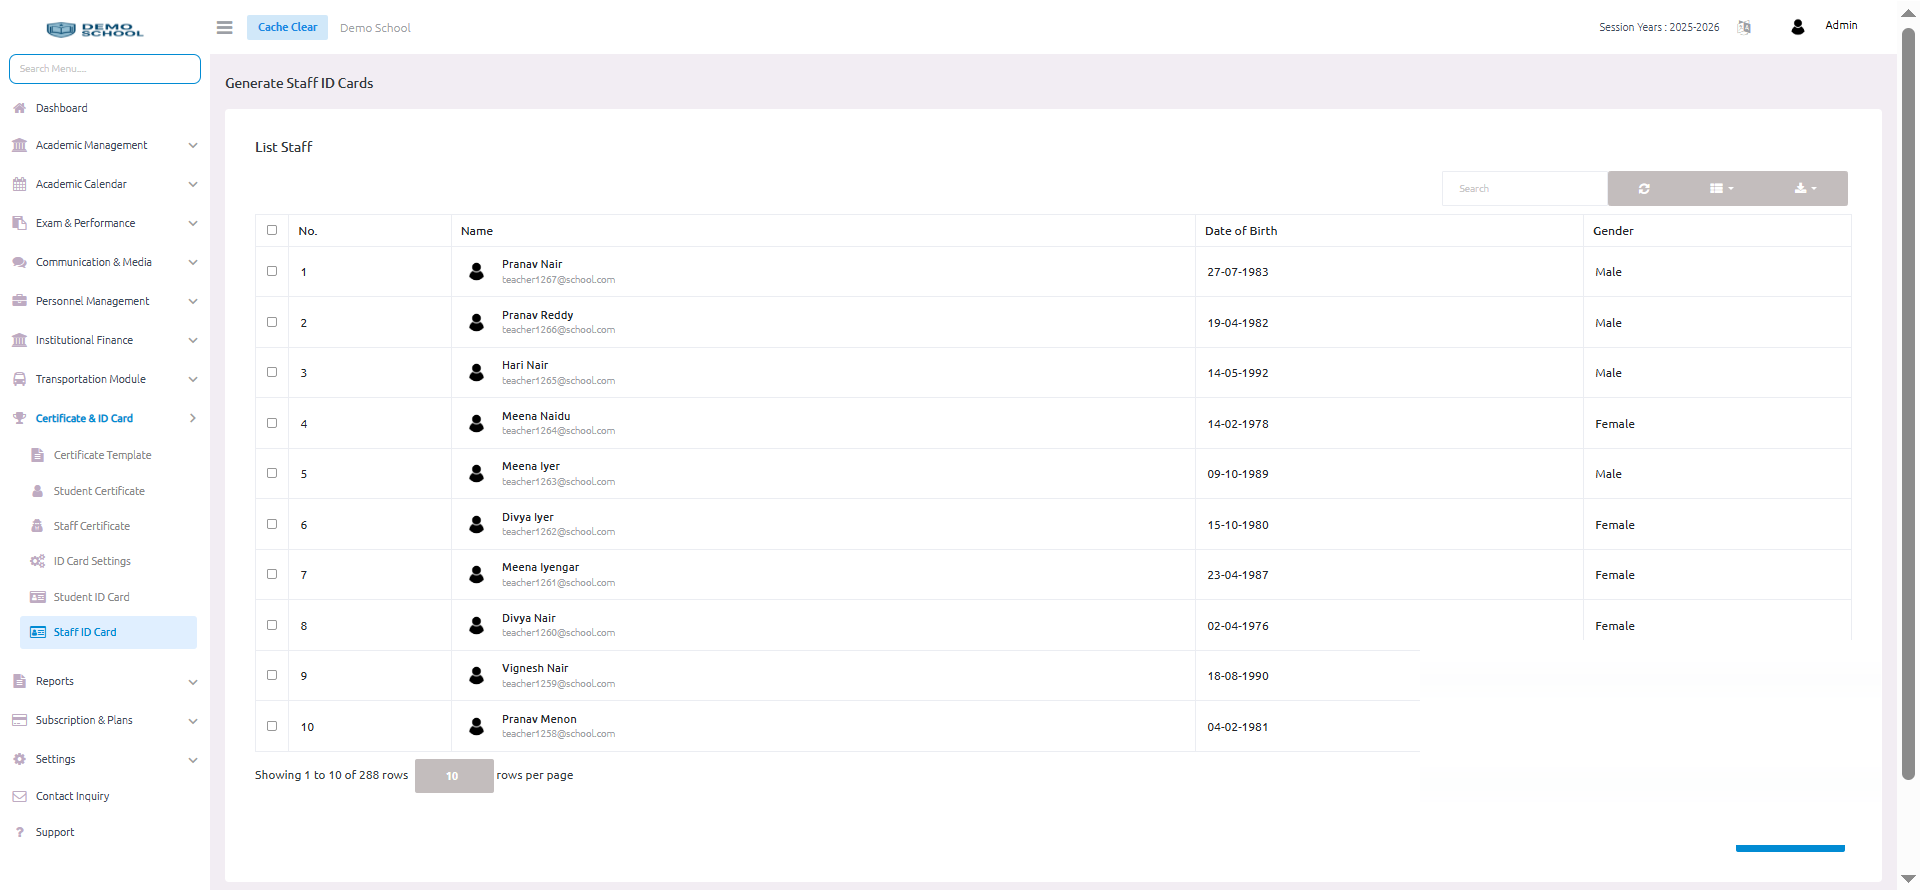Viewport: 1920px width, 890px height.
Task: Select the checkbox for Pranav Menon
Action: pos(272,726)
